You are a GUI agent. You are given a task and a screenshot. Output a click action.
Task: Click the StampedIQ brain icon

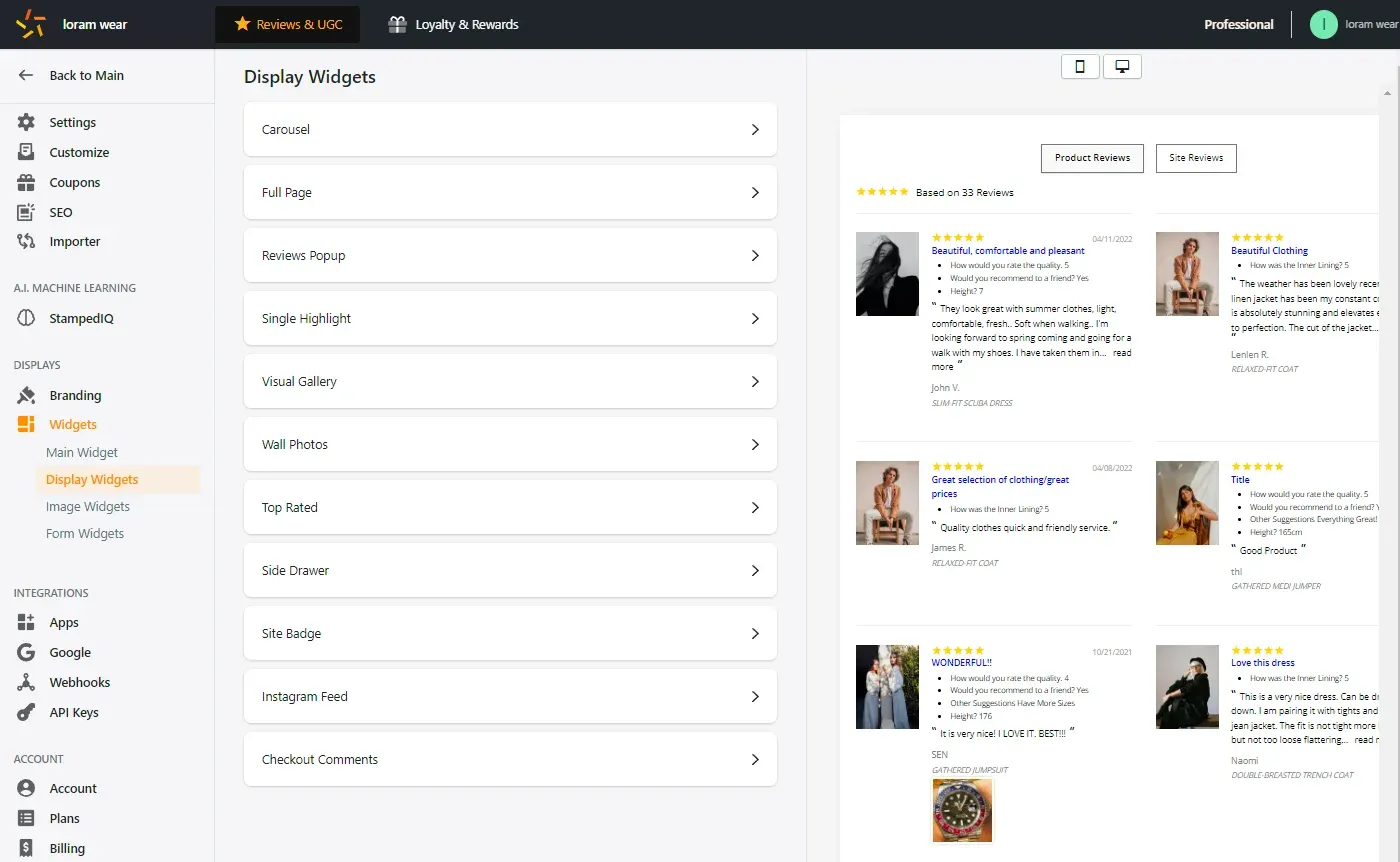[x=27, y=318]
